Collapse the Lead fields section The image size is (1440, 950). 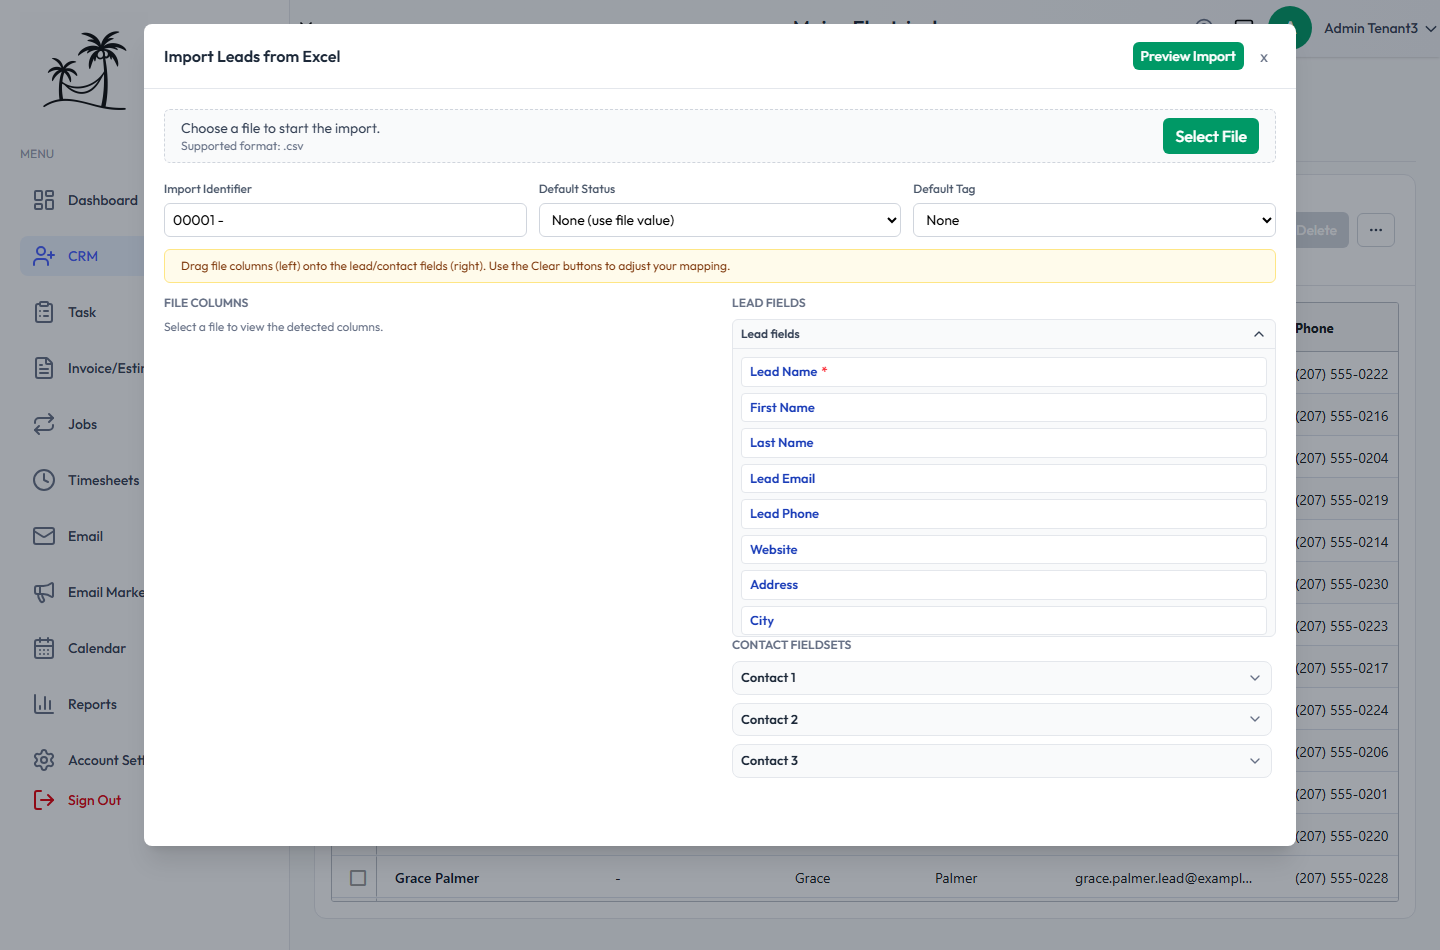pyautogui.click(x=1002, y=334)
